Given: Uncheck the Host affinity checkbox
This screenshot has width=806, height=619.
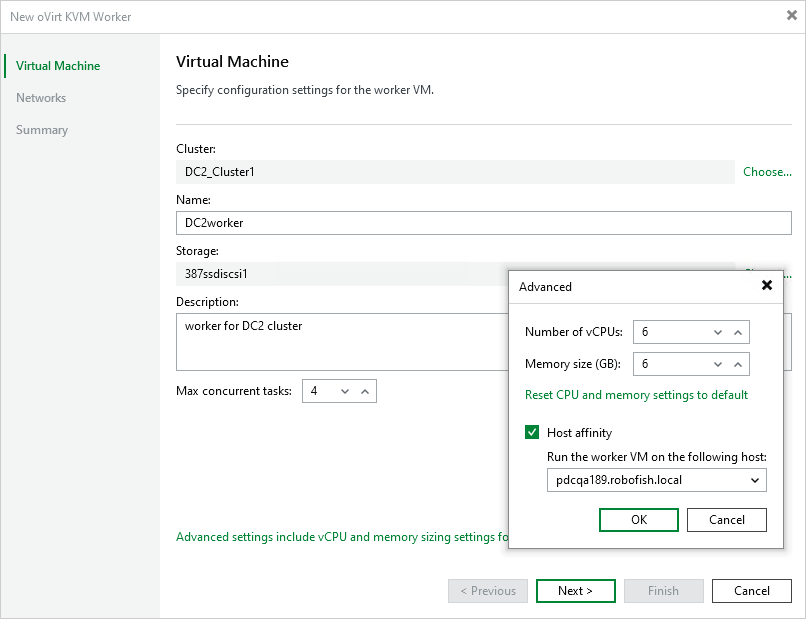Looking at the screenshot, I should pos(532,432).
